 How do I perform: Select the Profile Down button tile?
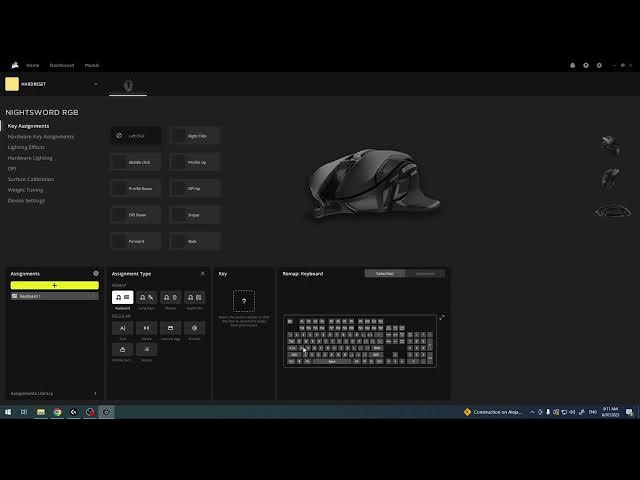pyautogui.click(x=136, y=189)
